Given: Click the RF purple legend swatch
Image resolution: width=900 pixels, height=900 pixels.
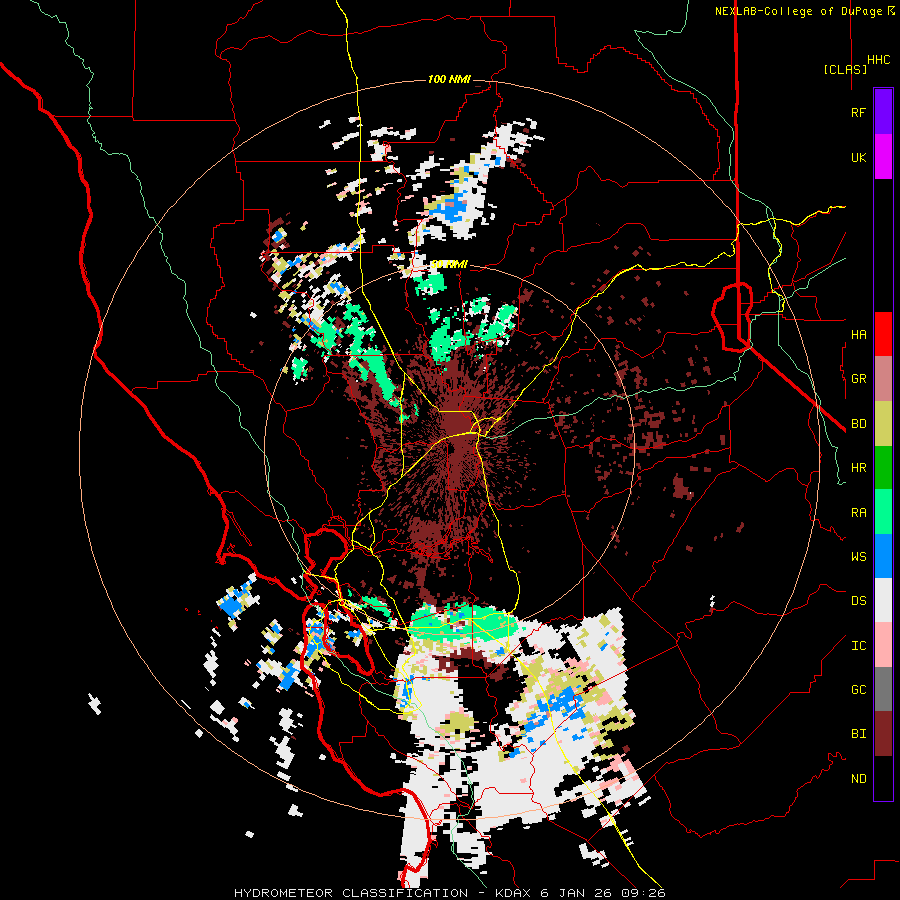Looking at the screenshot, I should 883,112.
